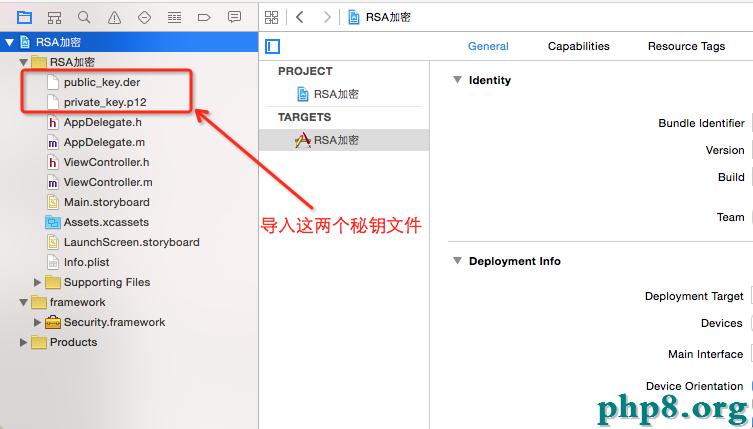Open the Breakpoint navigator icon
The image size is (753, 429).
pyautogui.click(x=204, y=18)
